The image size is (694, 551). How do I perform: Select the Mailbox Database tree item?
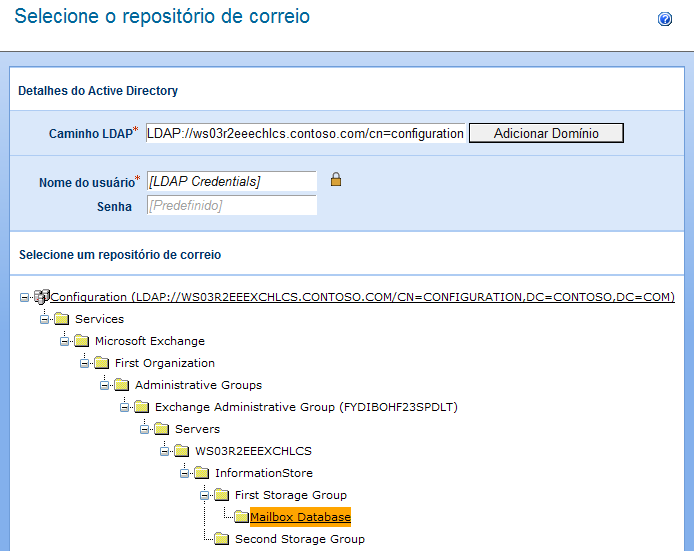tap(300, 517)
